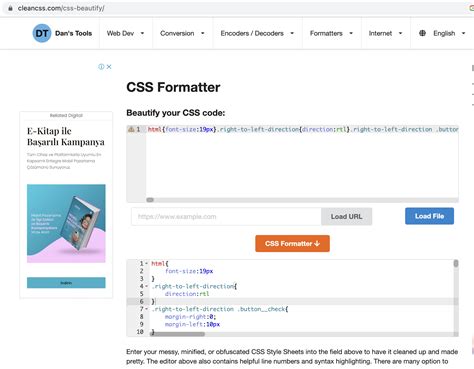Screen dimensions: 474x369
Task: Click line number 6 in output gutter
Action: click(x=141, y=301)
